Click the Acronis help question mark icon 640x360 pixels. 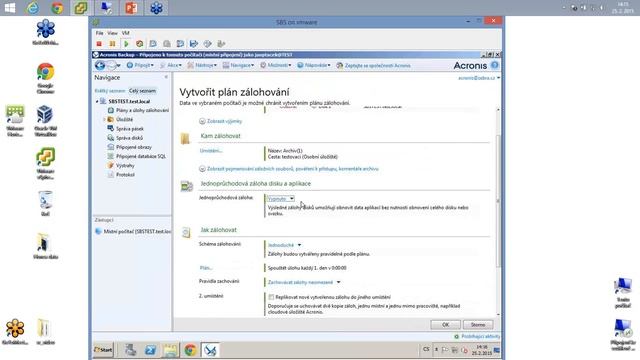(495, 65)
